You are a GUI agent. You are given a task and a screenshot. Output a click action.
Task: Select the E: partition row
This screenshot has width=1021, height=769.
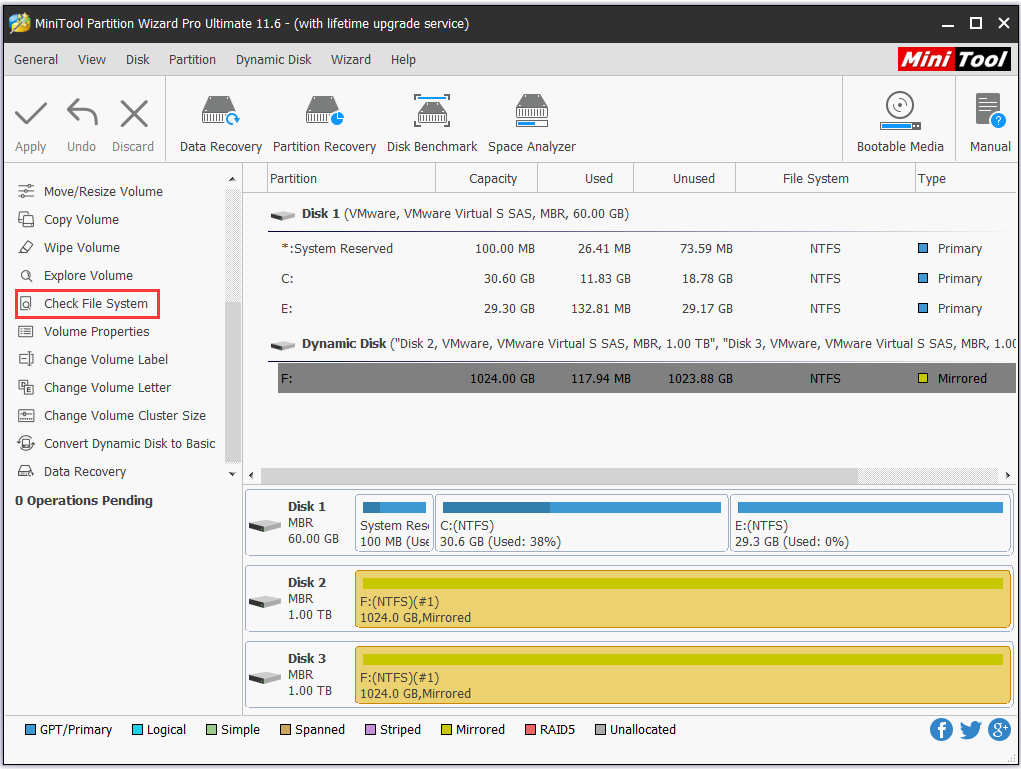tap(647, 309)
